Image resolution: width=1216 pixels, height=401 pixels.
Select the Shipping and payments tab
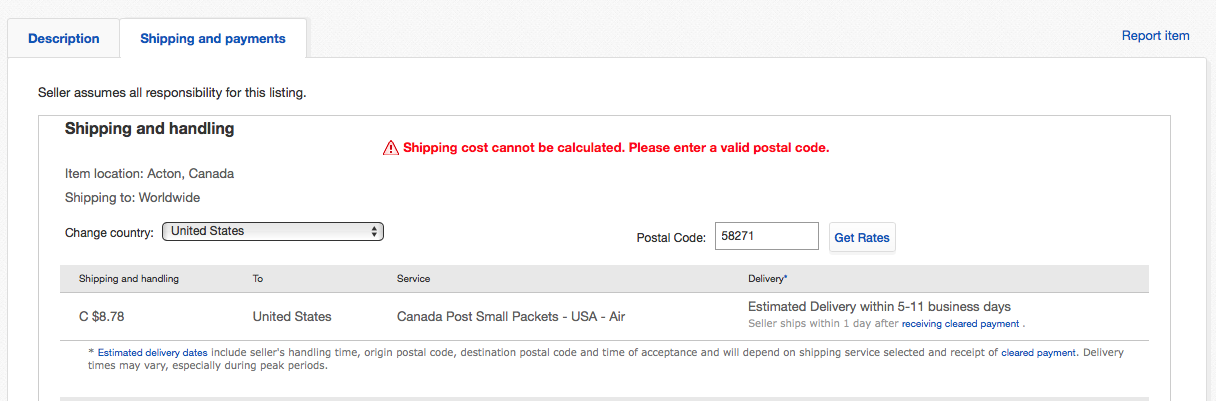tap(213, 39)
